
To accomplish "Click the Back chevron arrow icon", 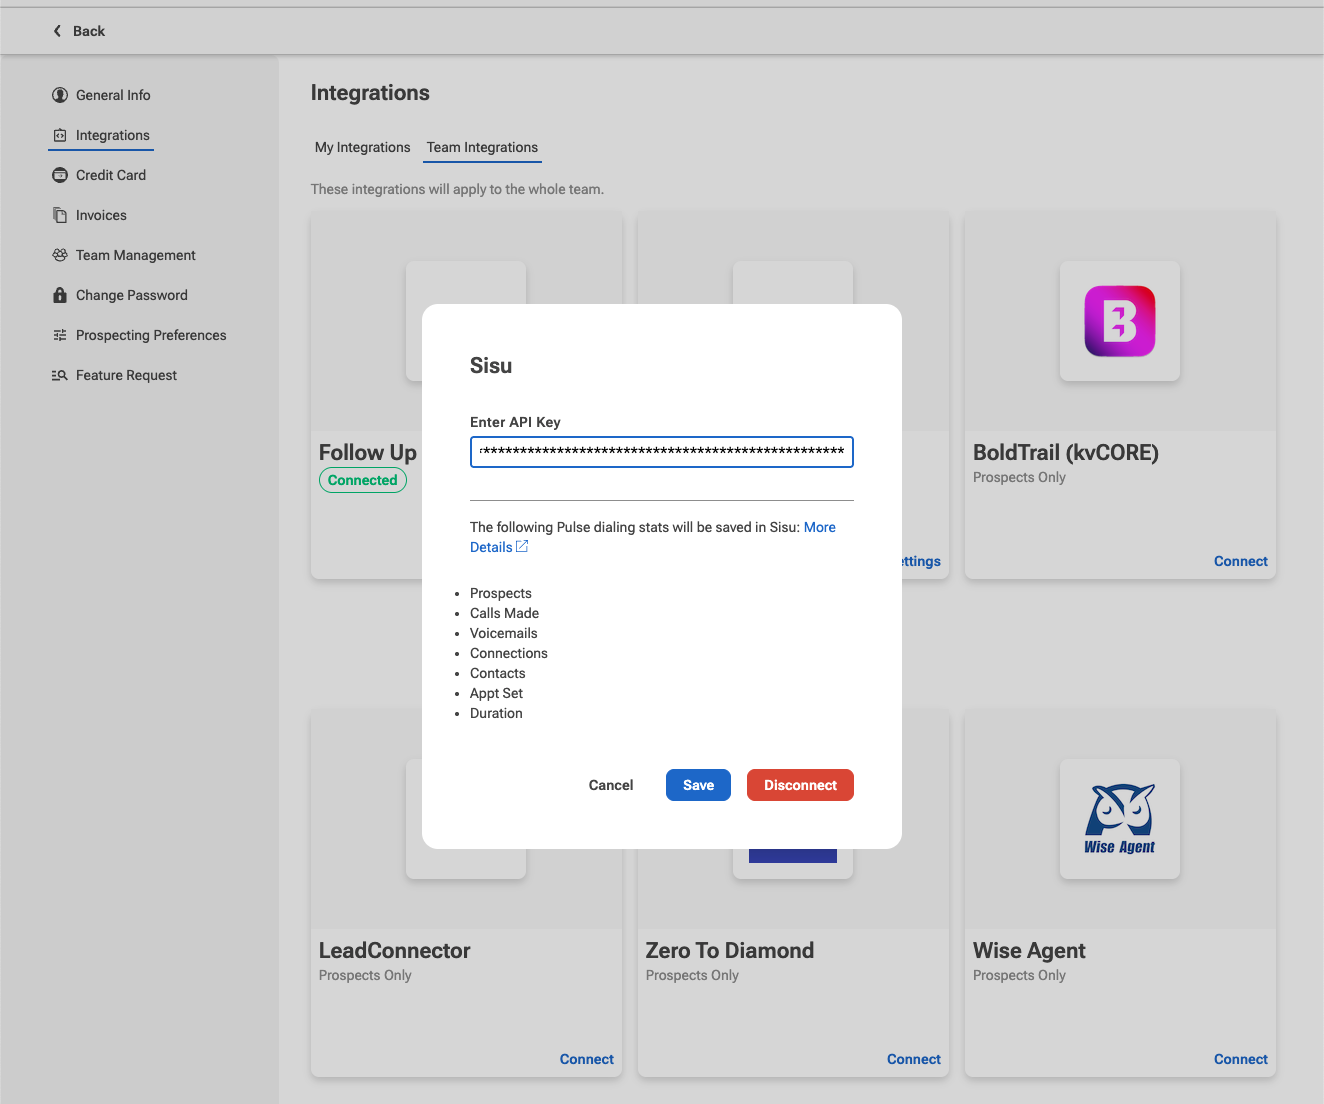I will 57,31.
